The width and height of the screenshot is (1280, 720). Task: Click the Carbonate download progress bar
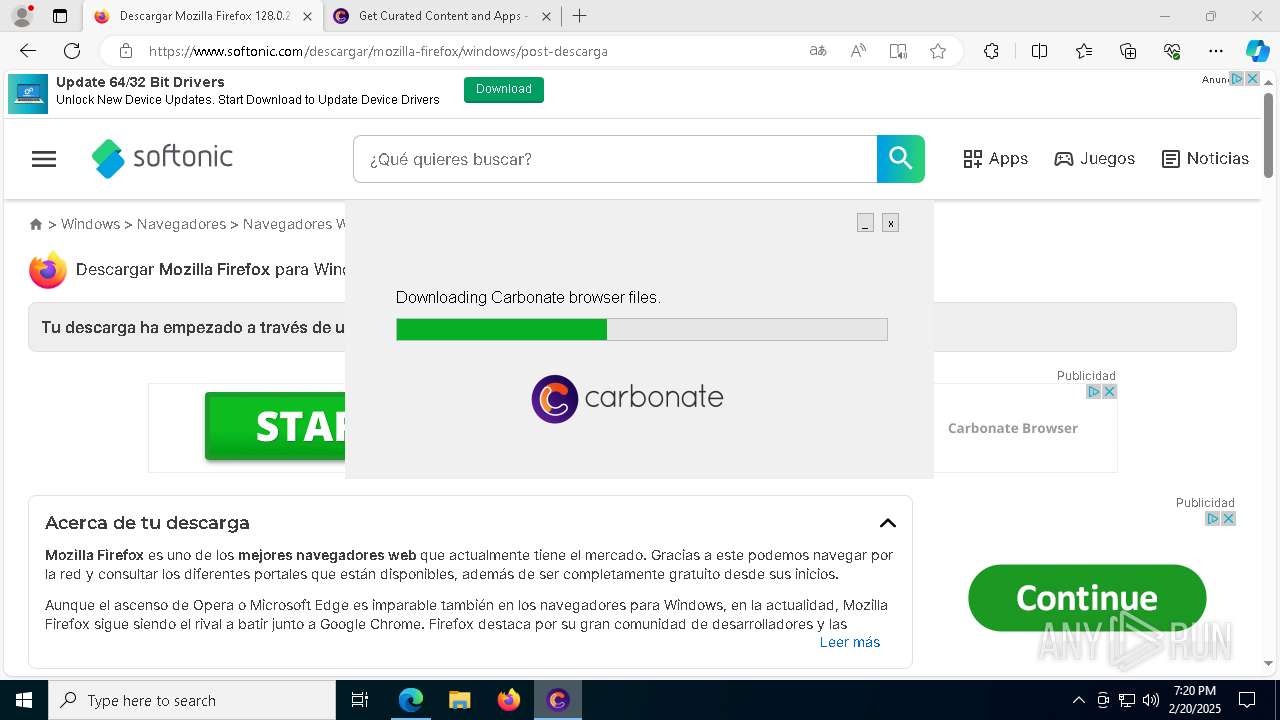(642, 329)
